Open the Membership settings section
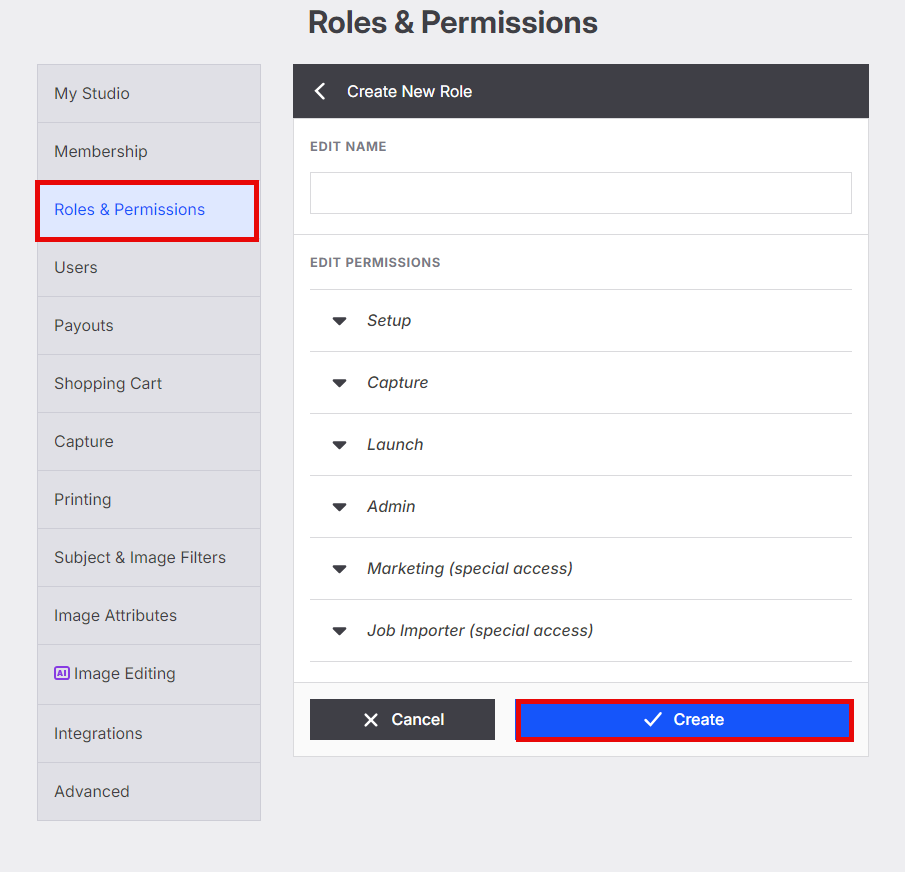The image size is (905, 872). click(149, 151)
